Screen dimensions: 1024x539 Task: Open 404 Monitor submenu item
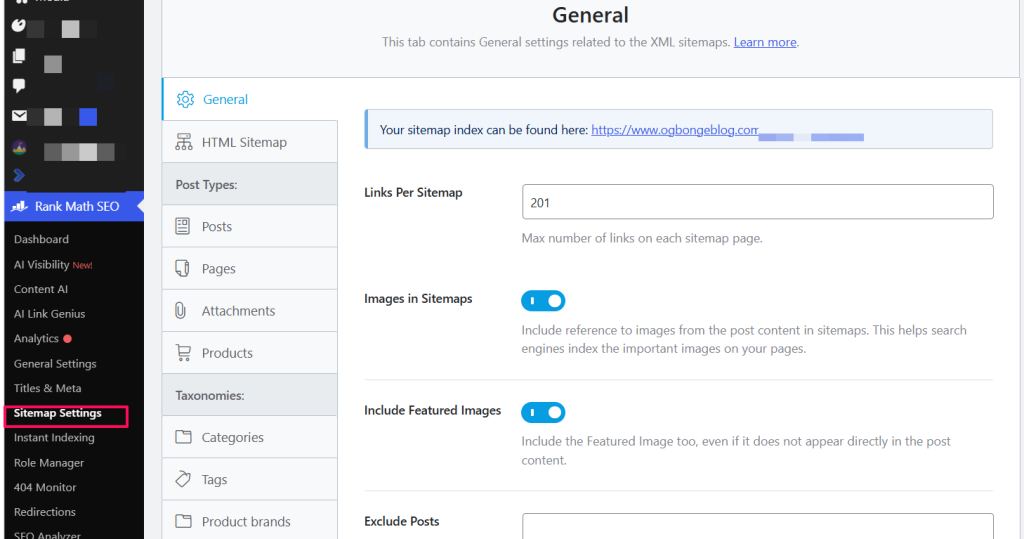click(x=45, y=487)
